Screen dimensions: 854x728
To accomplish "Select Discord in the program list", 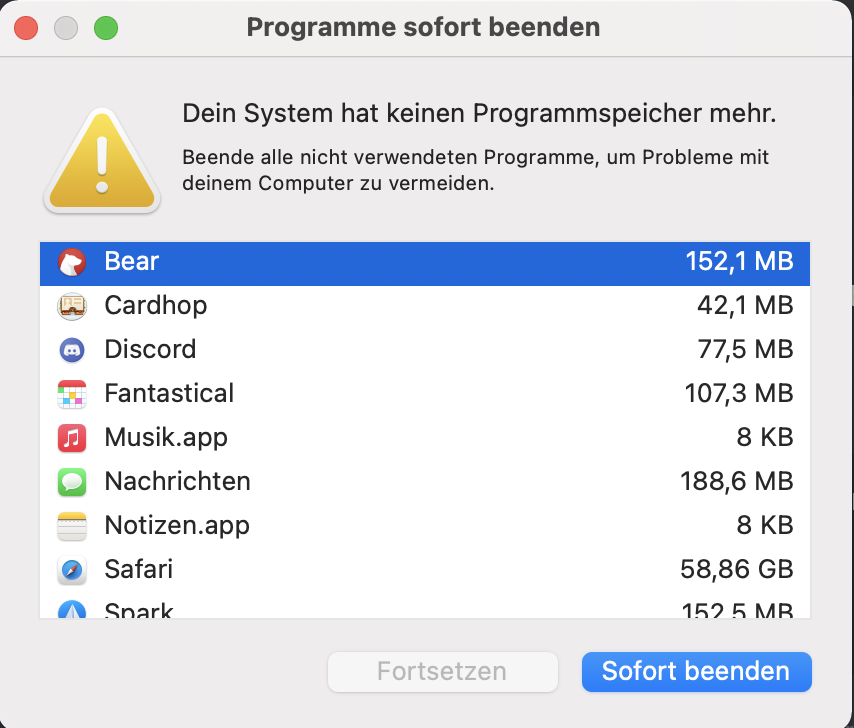I will click(x=150, y=350).
